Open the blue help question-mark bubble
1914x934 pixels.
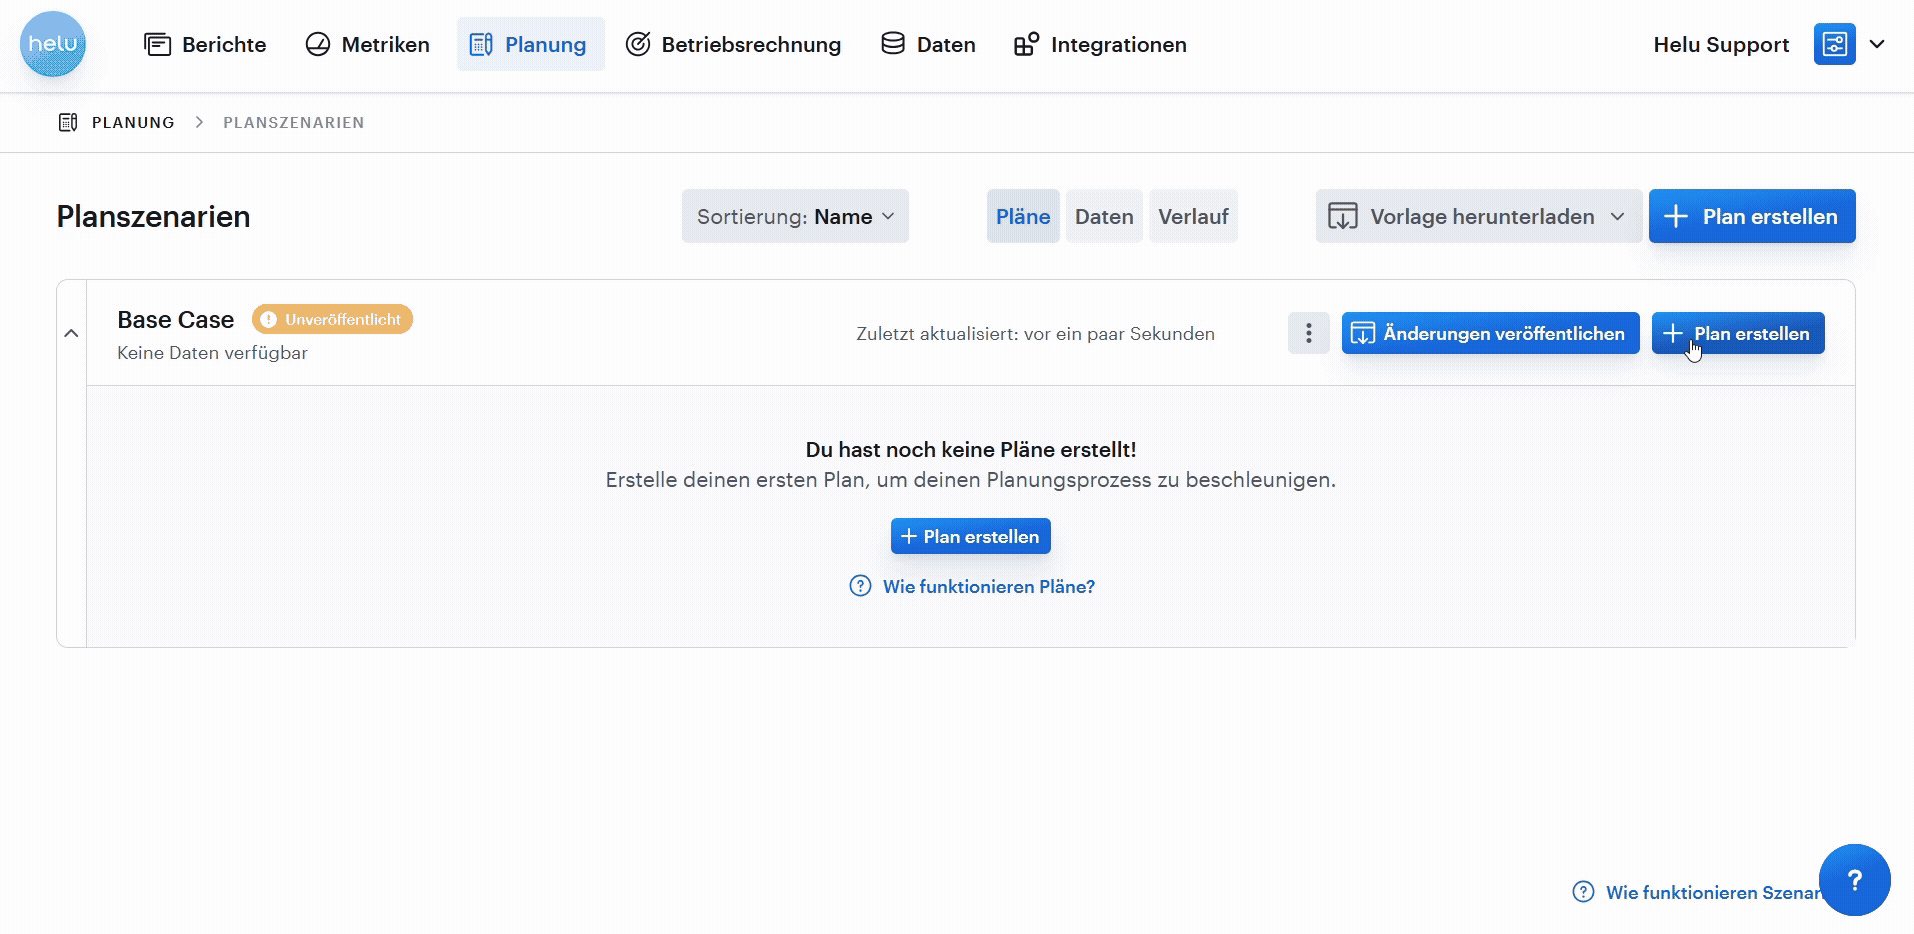1854,880
